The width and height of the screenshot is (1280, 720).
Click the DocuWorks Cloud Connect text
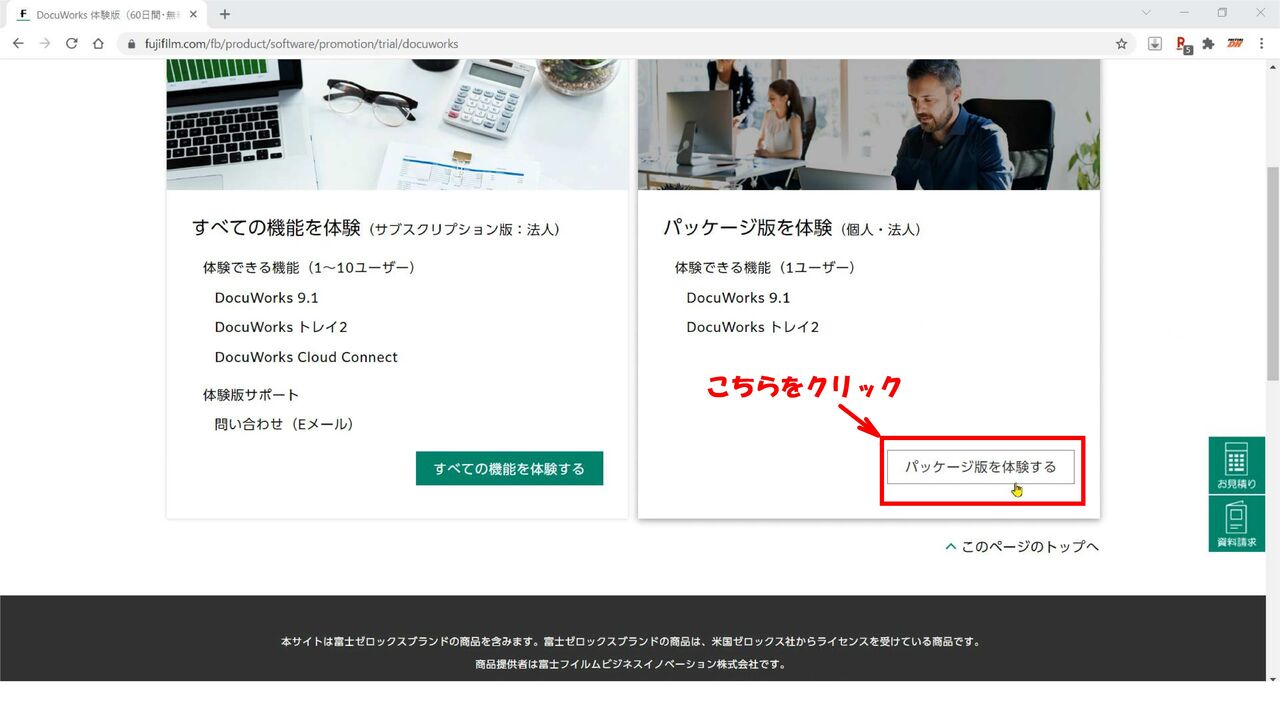pos(306,357)
